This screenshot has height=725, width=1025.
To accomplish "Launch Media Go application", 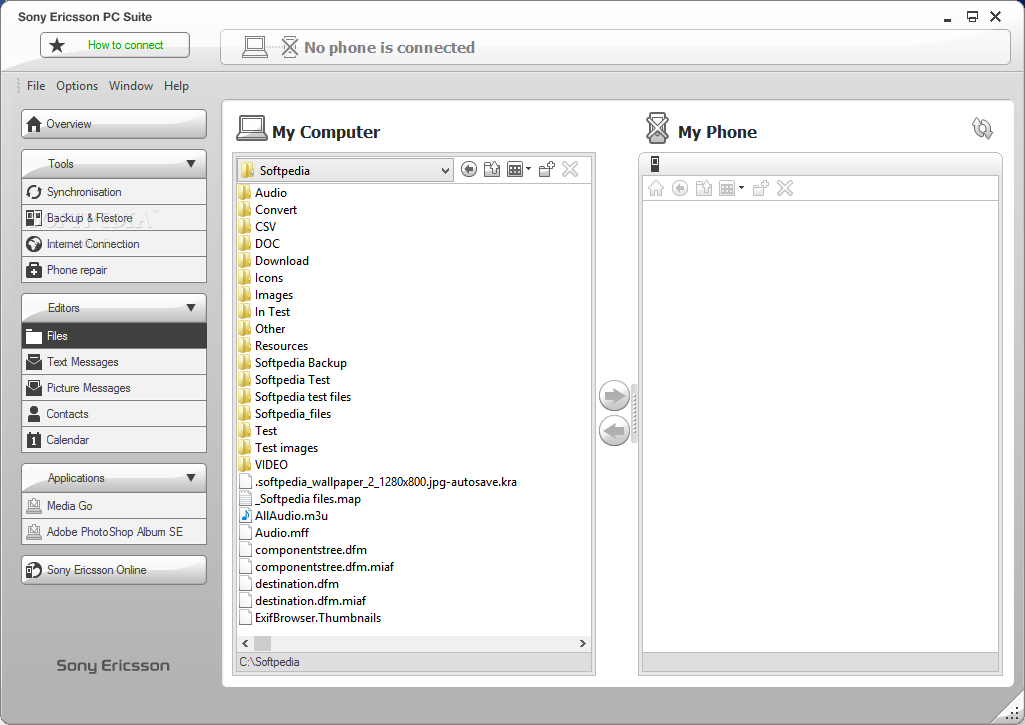I will [114, 506].
